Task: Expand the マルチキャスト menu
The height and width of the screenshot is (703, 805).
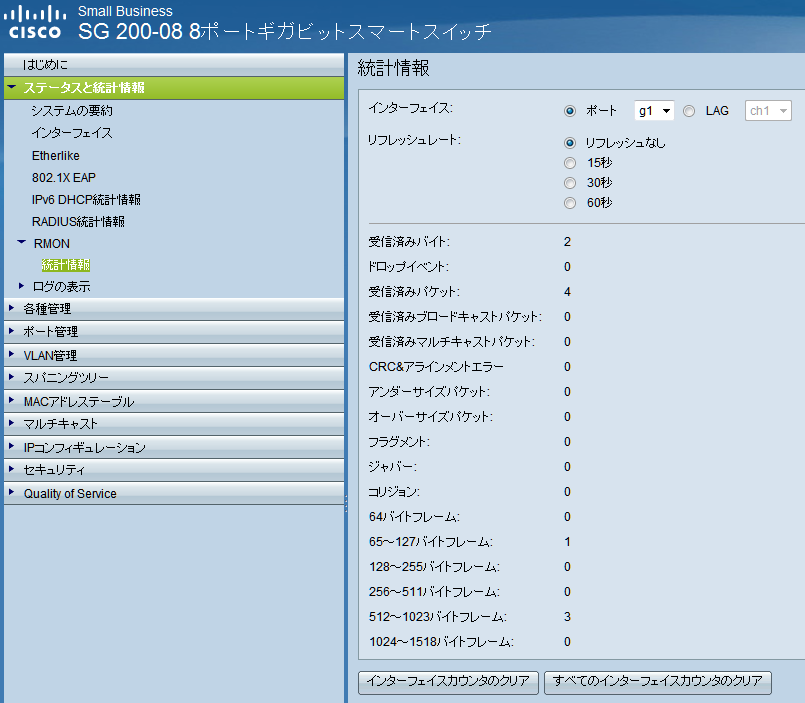Action: tap(174, 424)
